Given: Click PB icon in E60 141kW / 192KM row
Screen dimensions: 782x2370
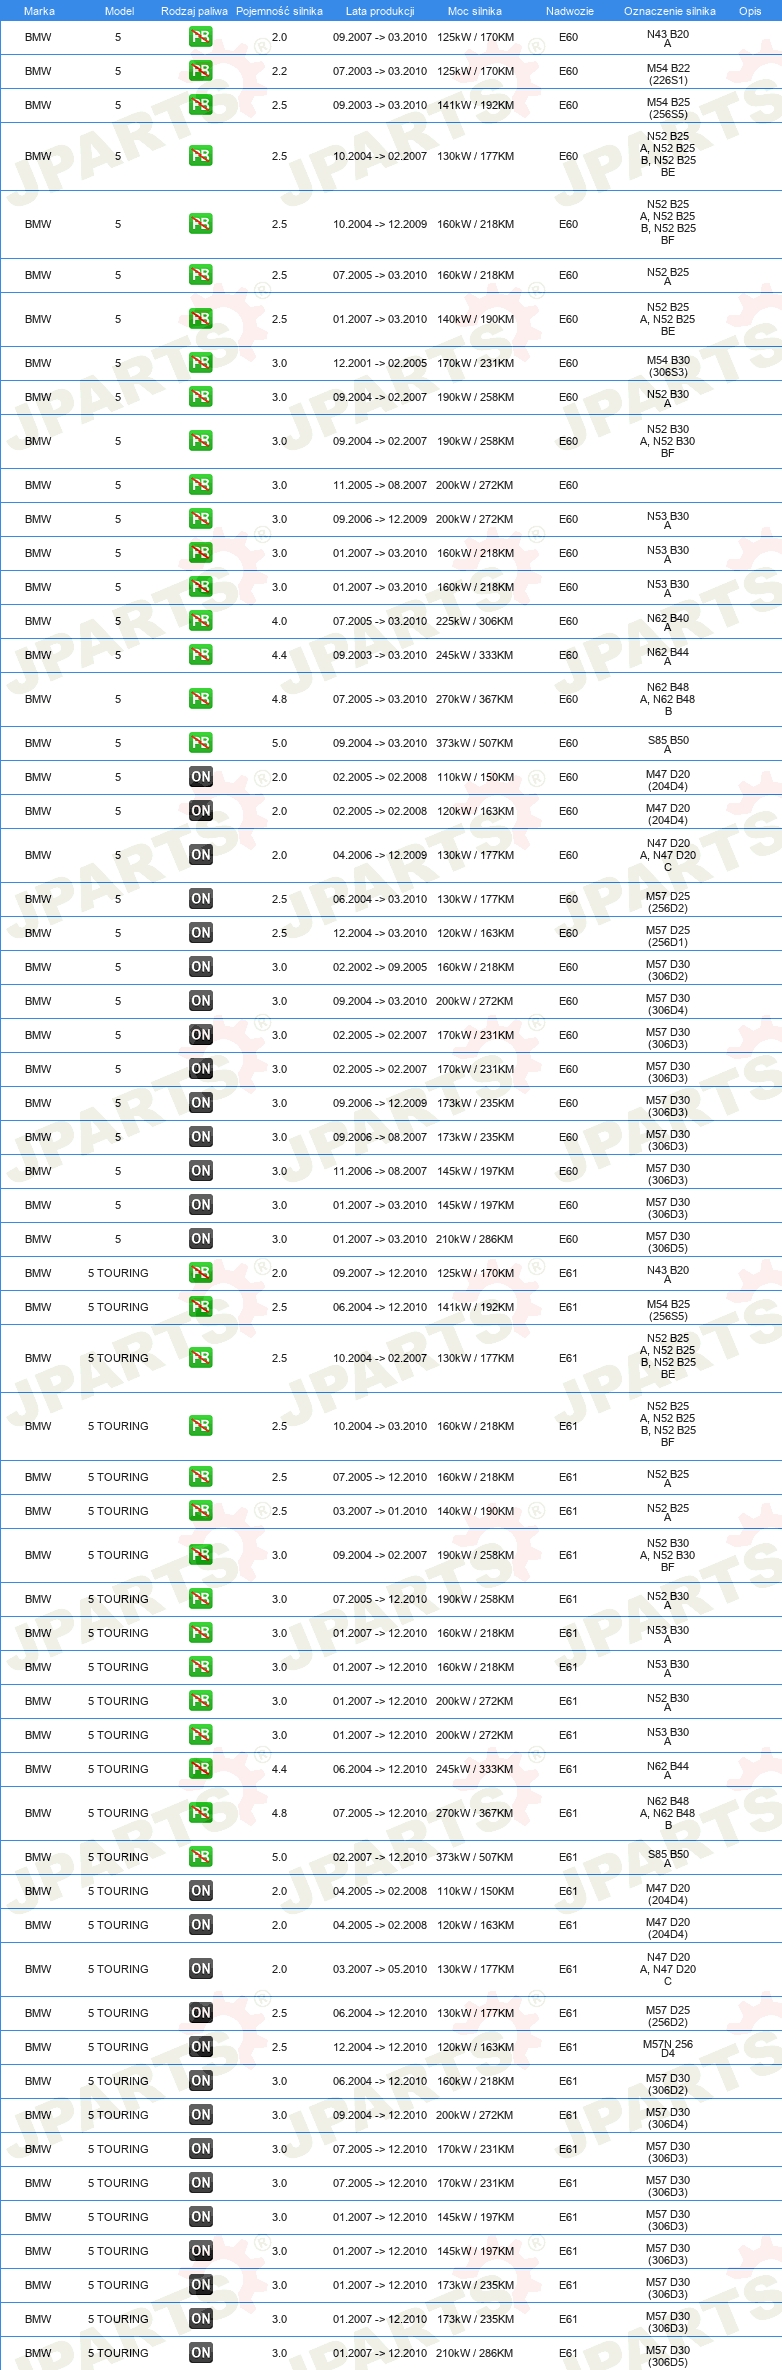Looking at the screenshot, I should pyautogui.click(x=201, y=105).
